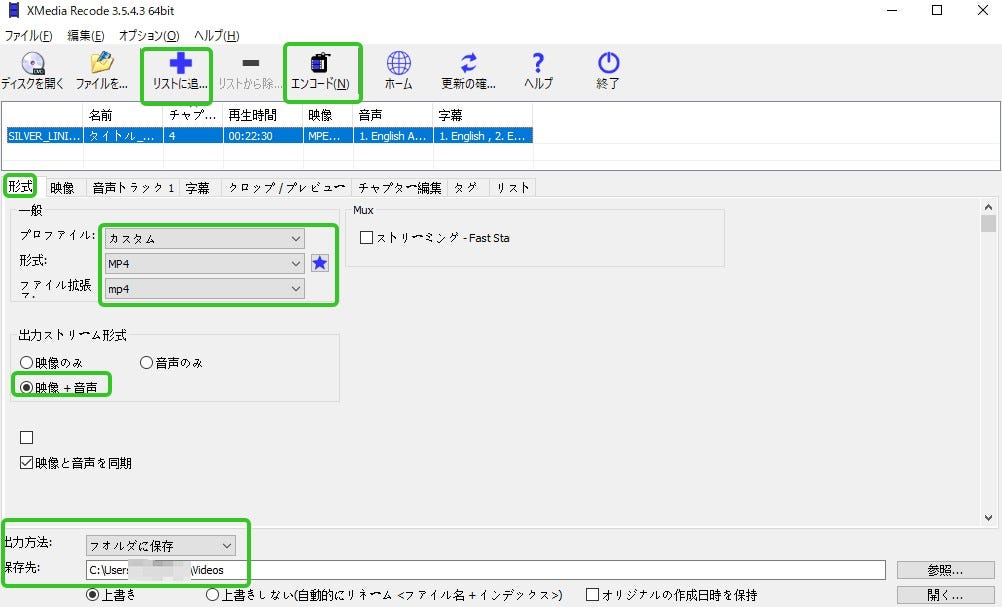Open the ホーム globe icon
Screen dimensions: 1002x607
[399, 71]
